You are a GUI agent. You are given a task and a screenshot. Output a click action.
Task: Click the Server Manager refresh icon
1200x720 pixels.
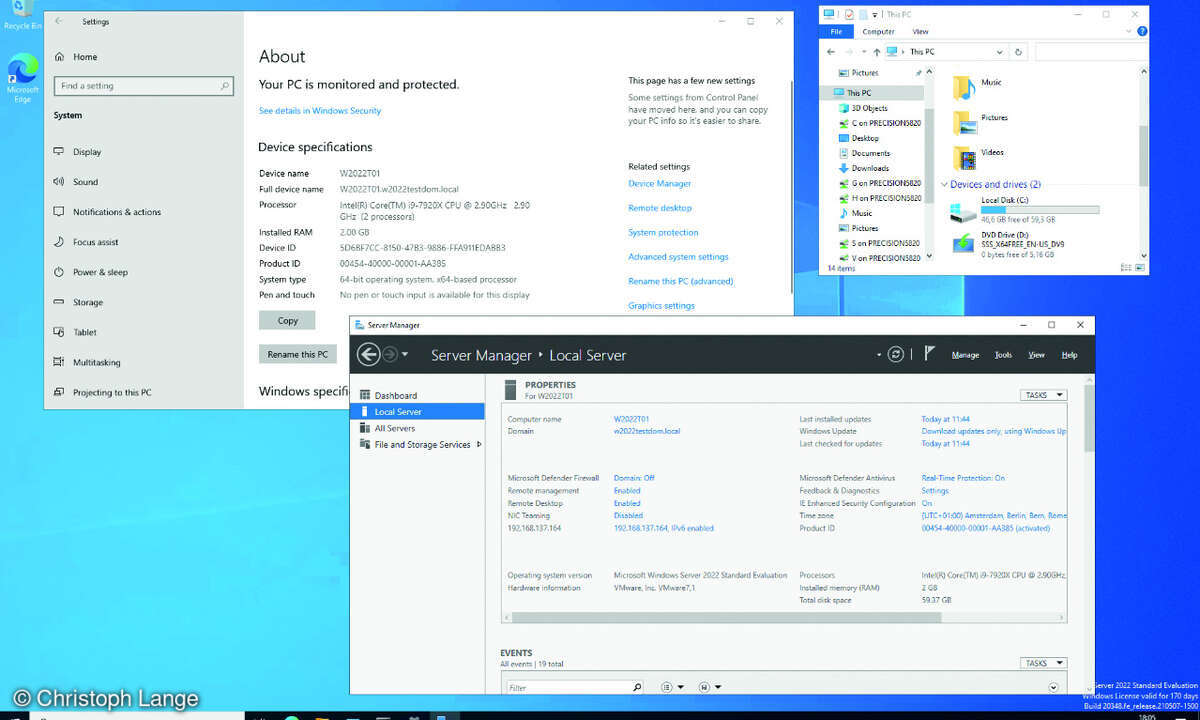(x=896, y=354)
